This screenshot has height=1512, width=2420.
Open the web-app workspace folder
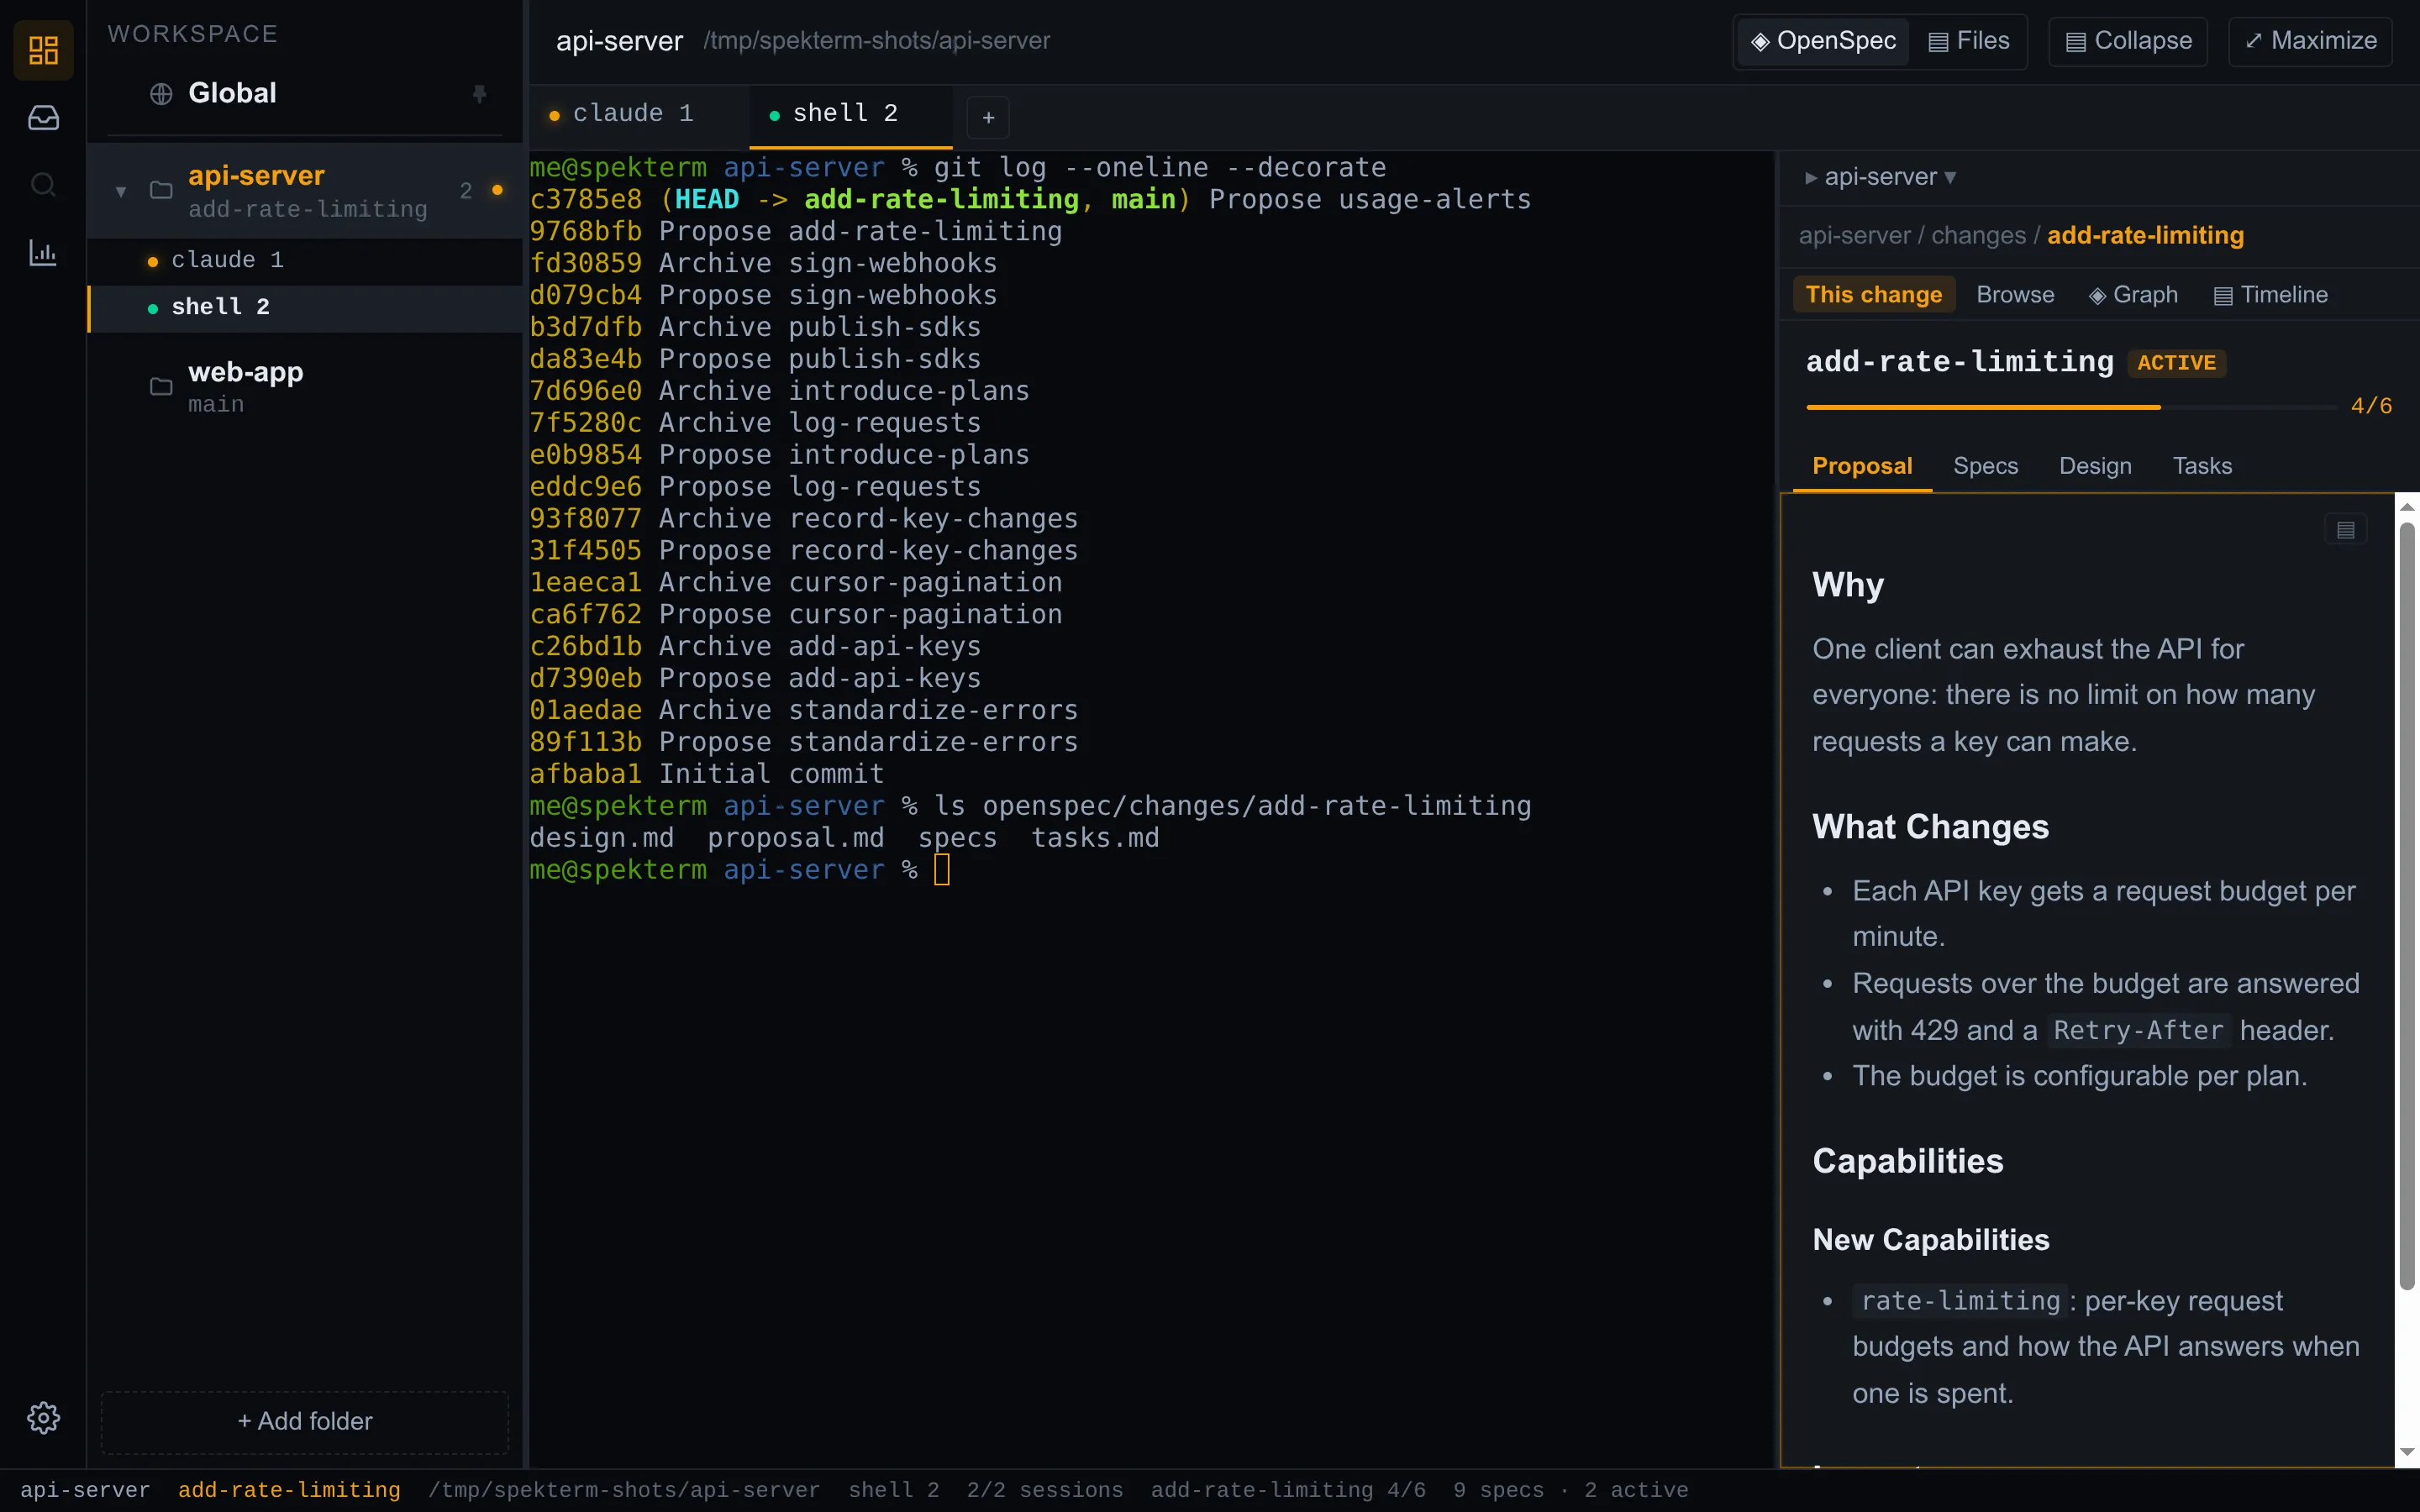point(305,387)
